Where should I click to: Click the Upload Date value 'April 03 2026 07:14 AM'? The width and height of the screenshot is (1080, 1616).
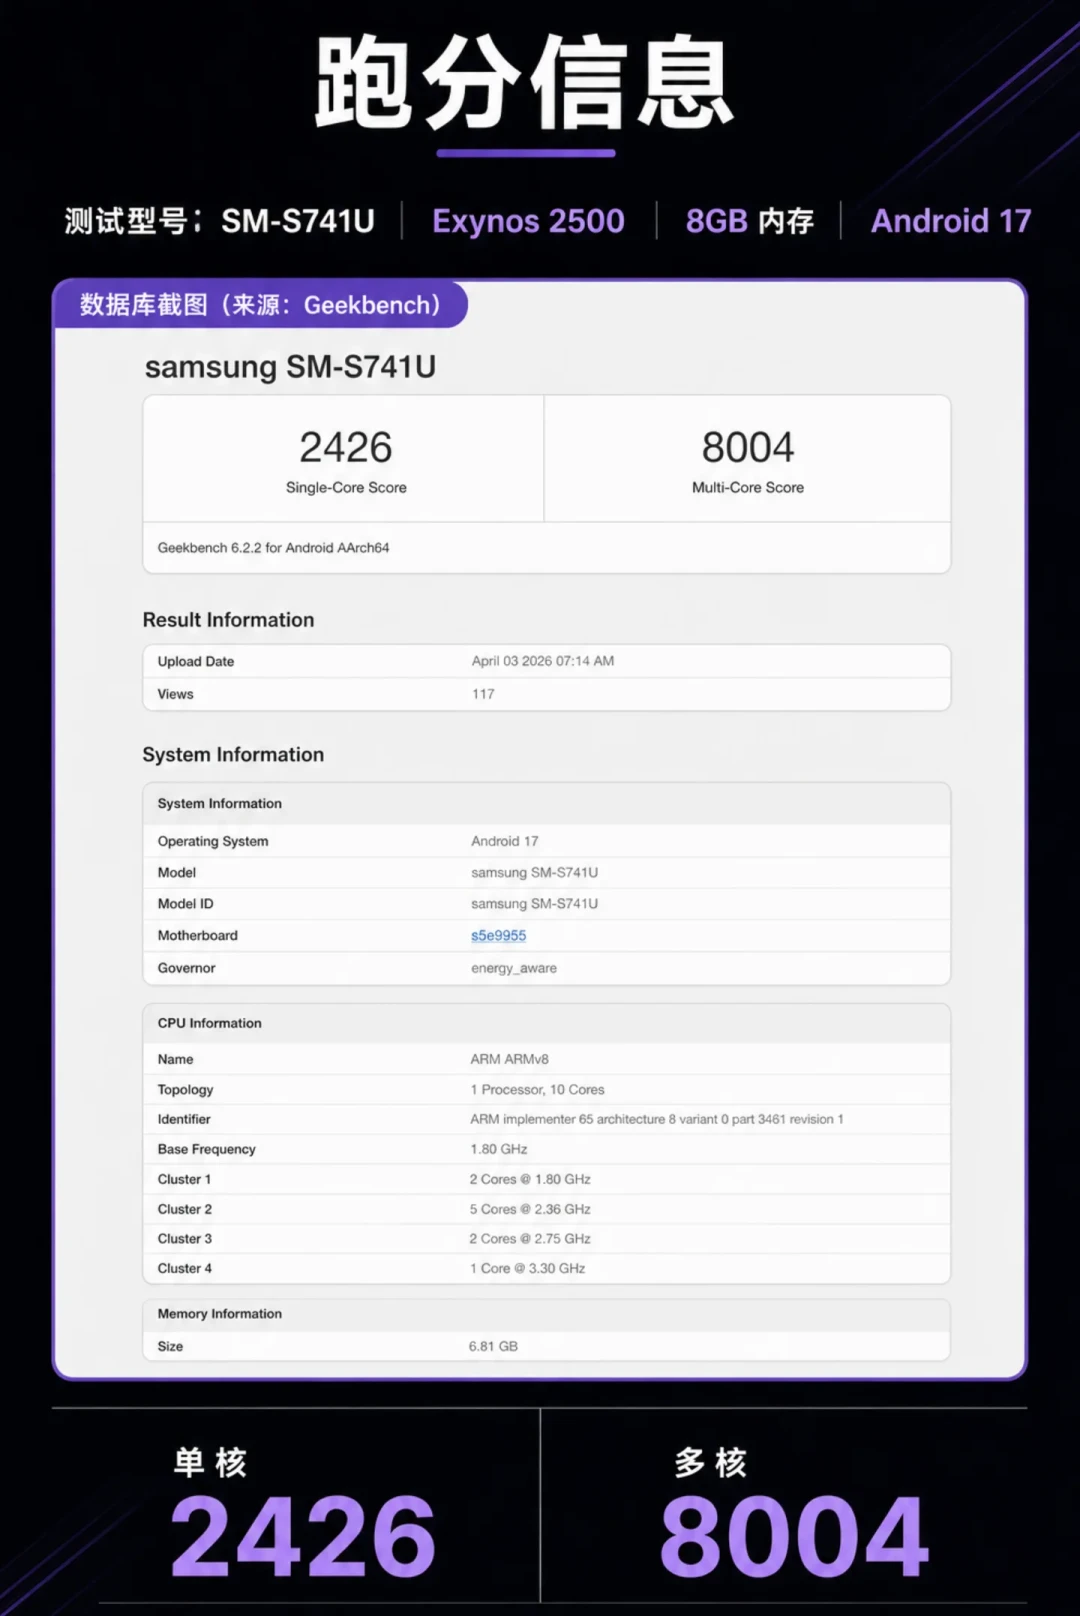pyautogui.click(x=543, y=661)
